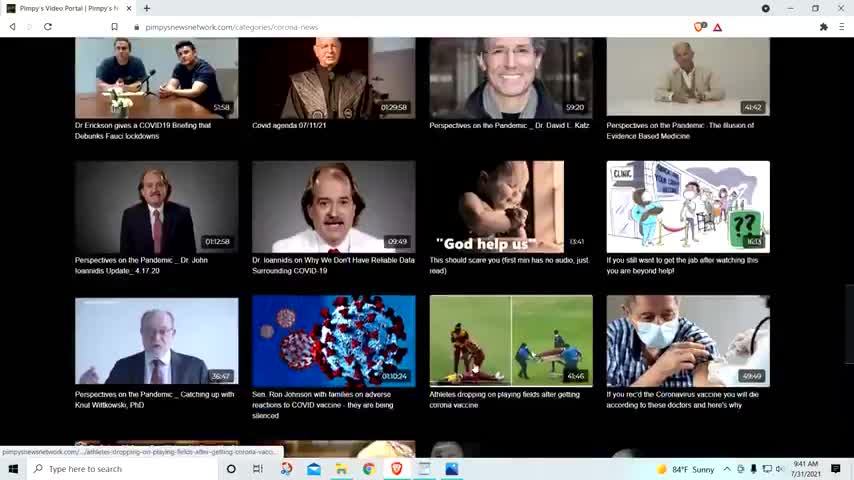Open a new browser tab

(147, 8)
